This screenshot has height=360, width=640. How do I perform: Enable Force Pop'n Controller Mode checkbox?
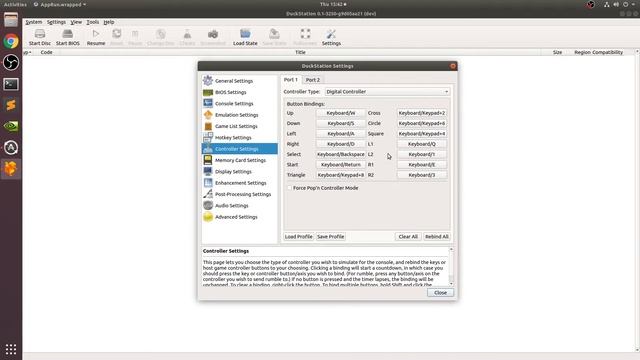[289, 188]
